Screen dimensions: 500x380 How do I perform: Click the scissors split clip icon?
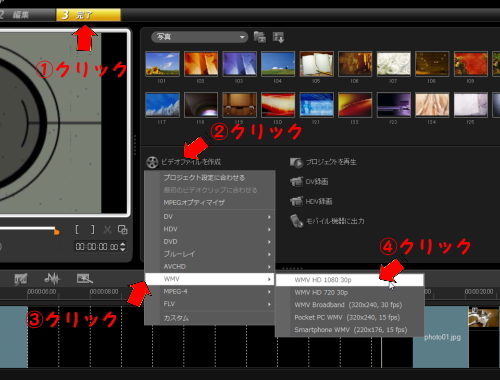(107, 229)
